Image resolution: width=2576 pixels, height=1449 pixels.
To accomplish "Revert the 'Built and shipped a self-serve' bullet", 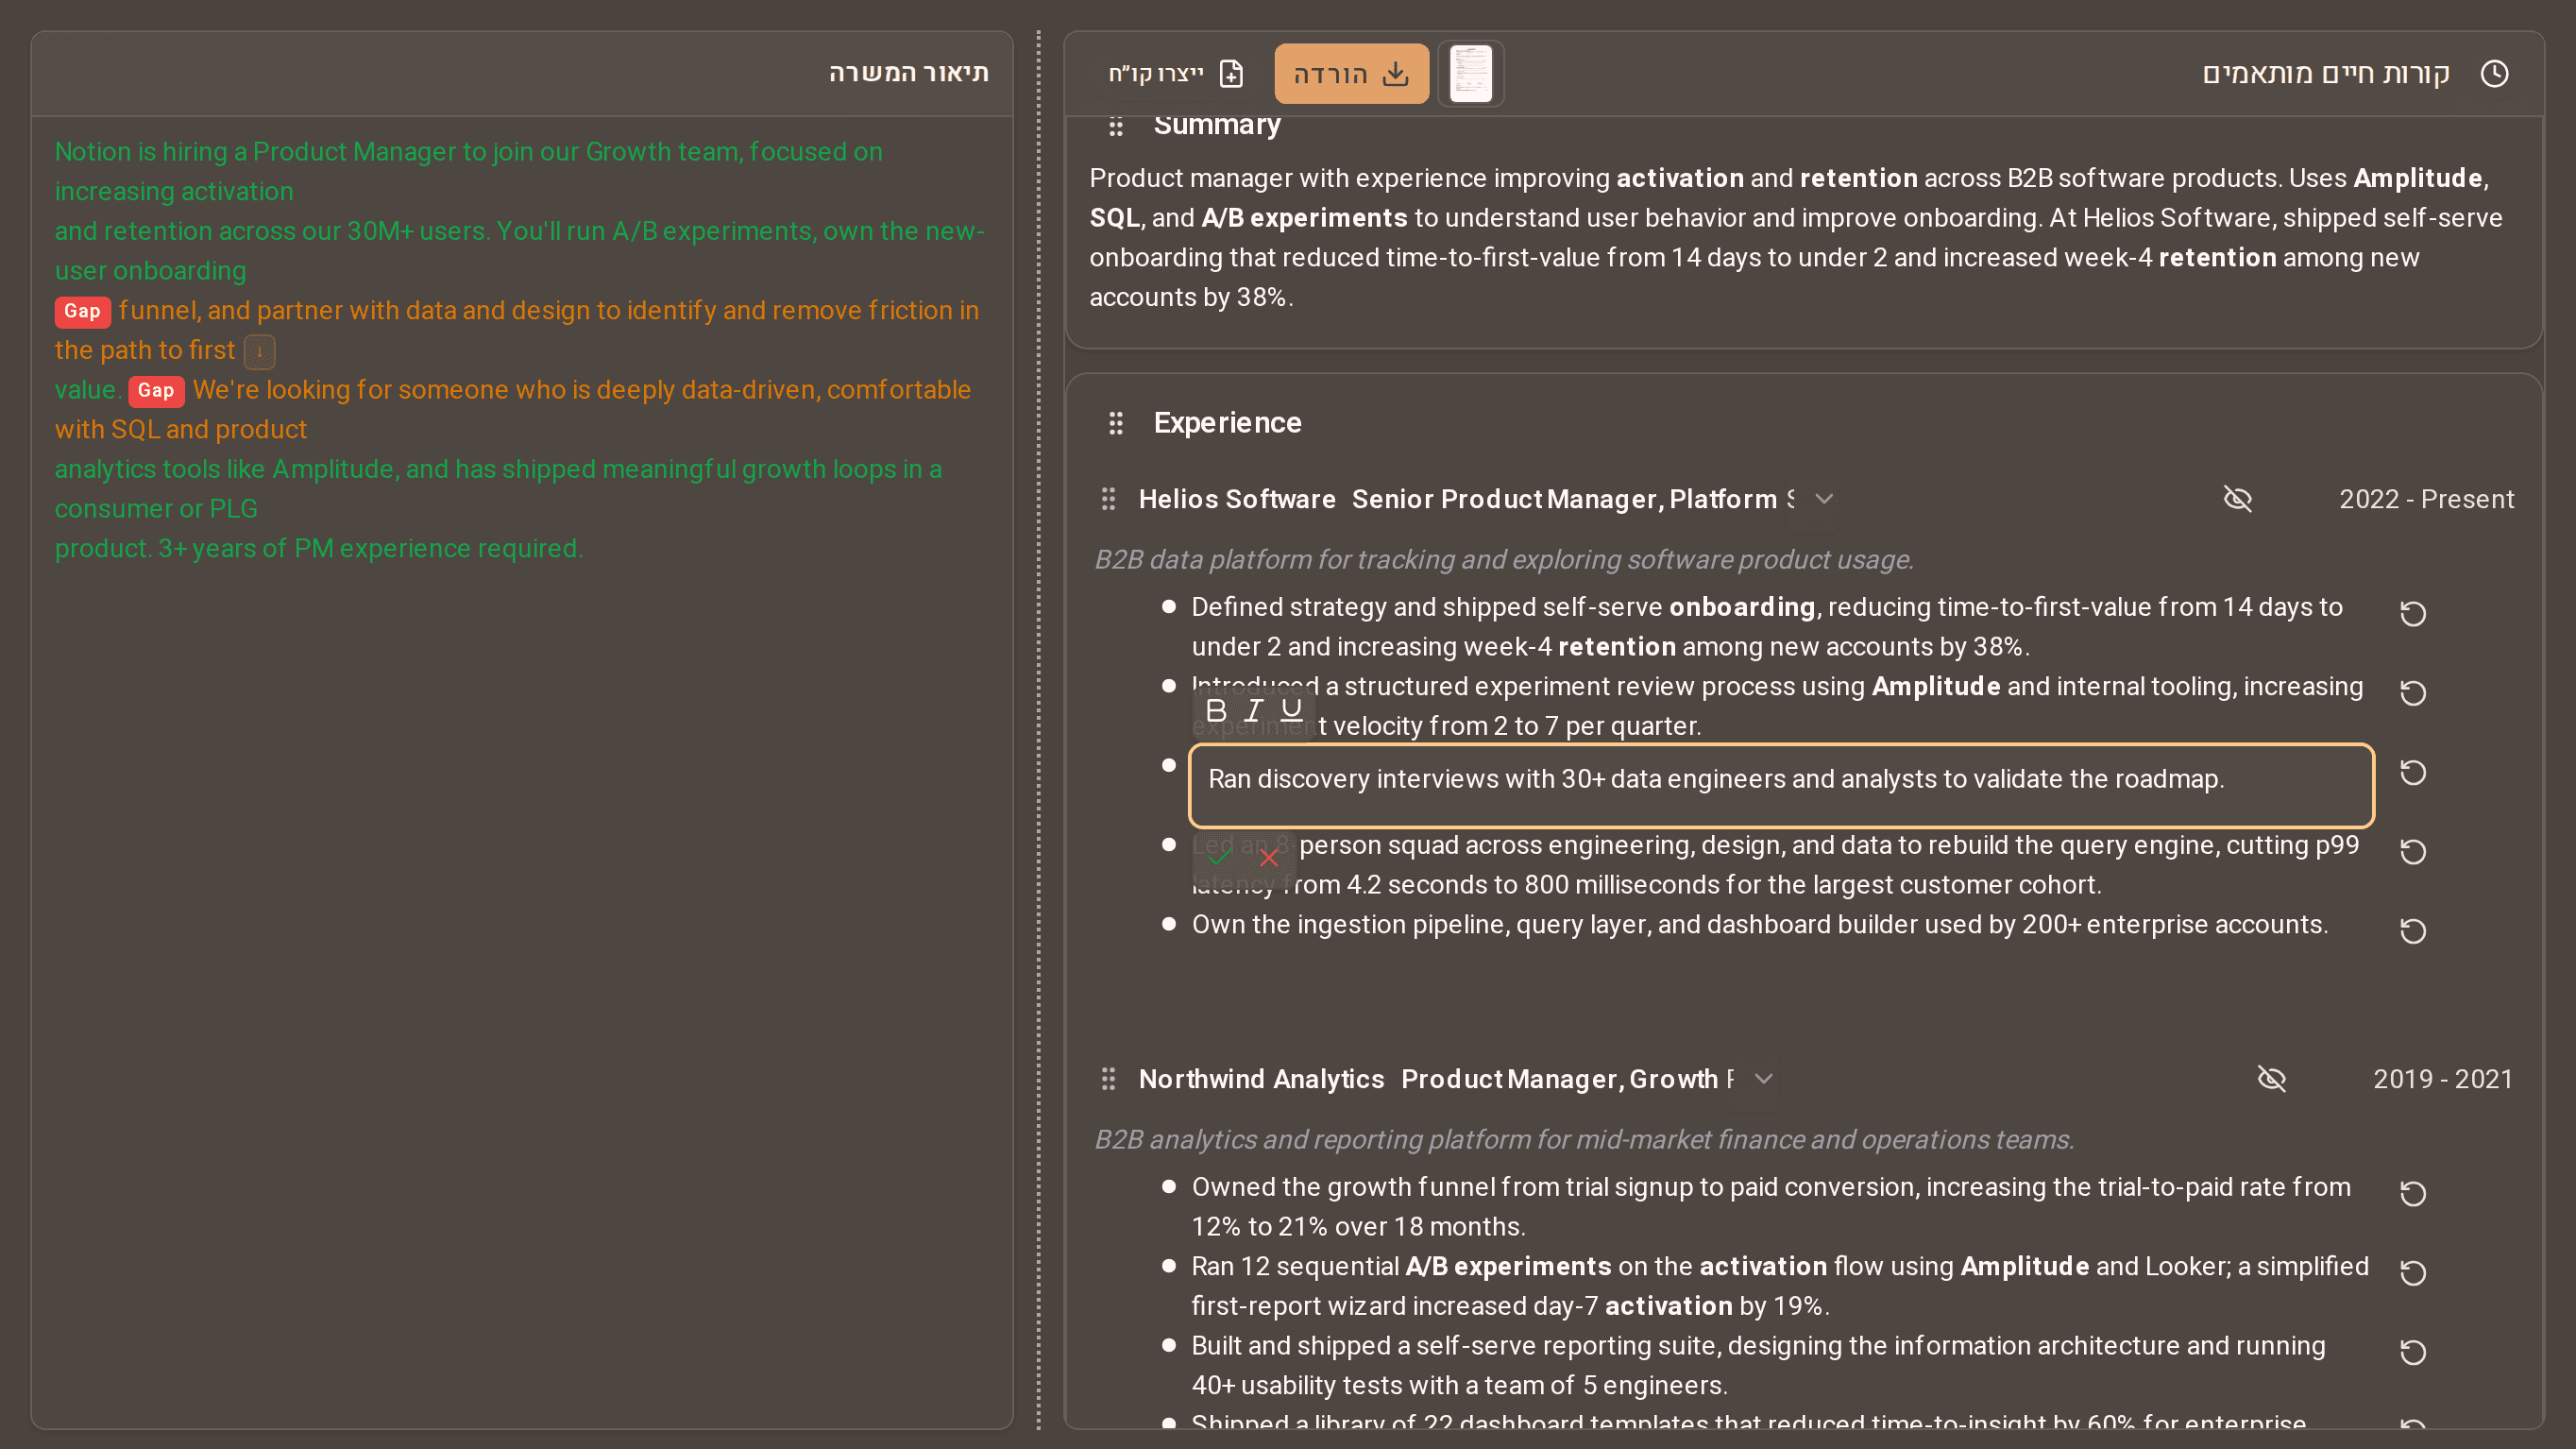I will point(2413,1352).
